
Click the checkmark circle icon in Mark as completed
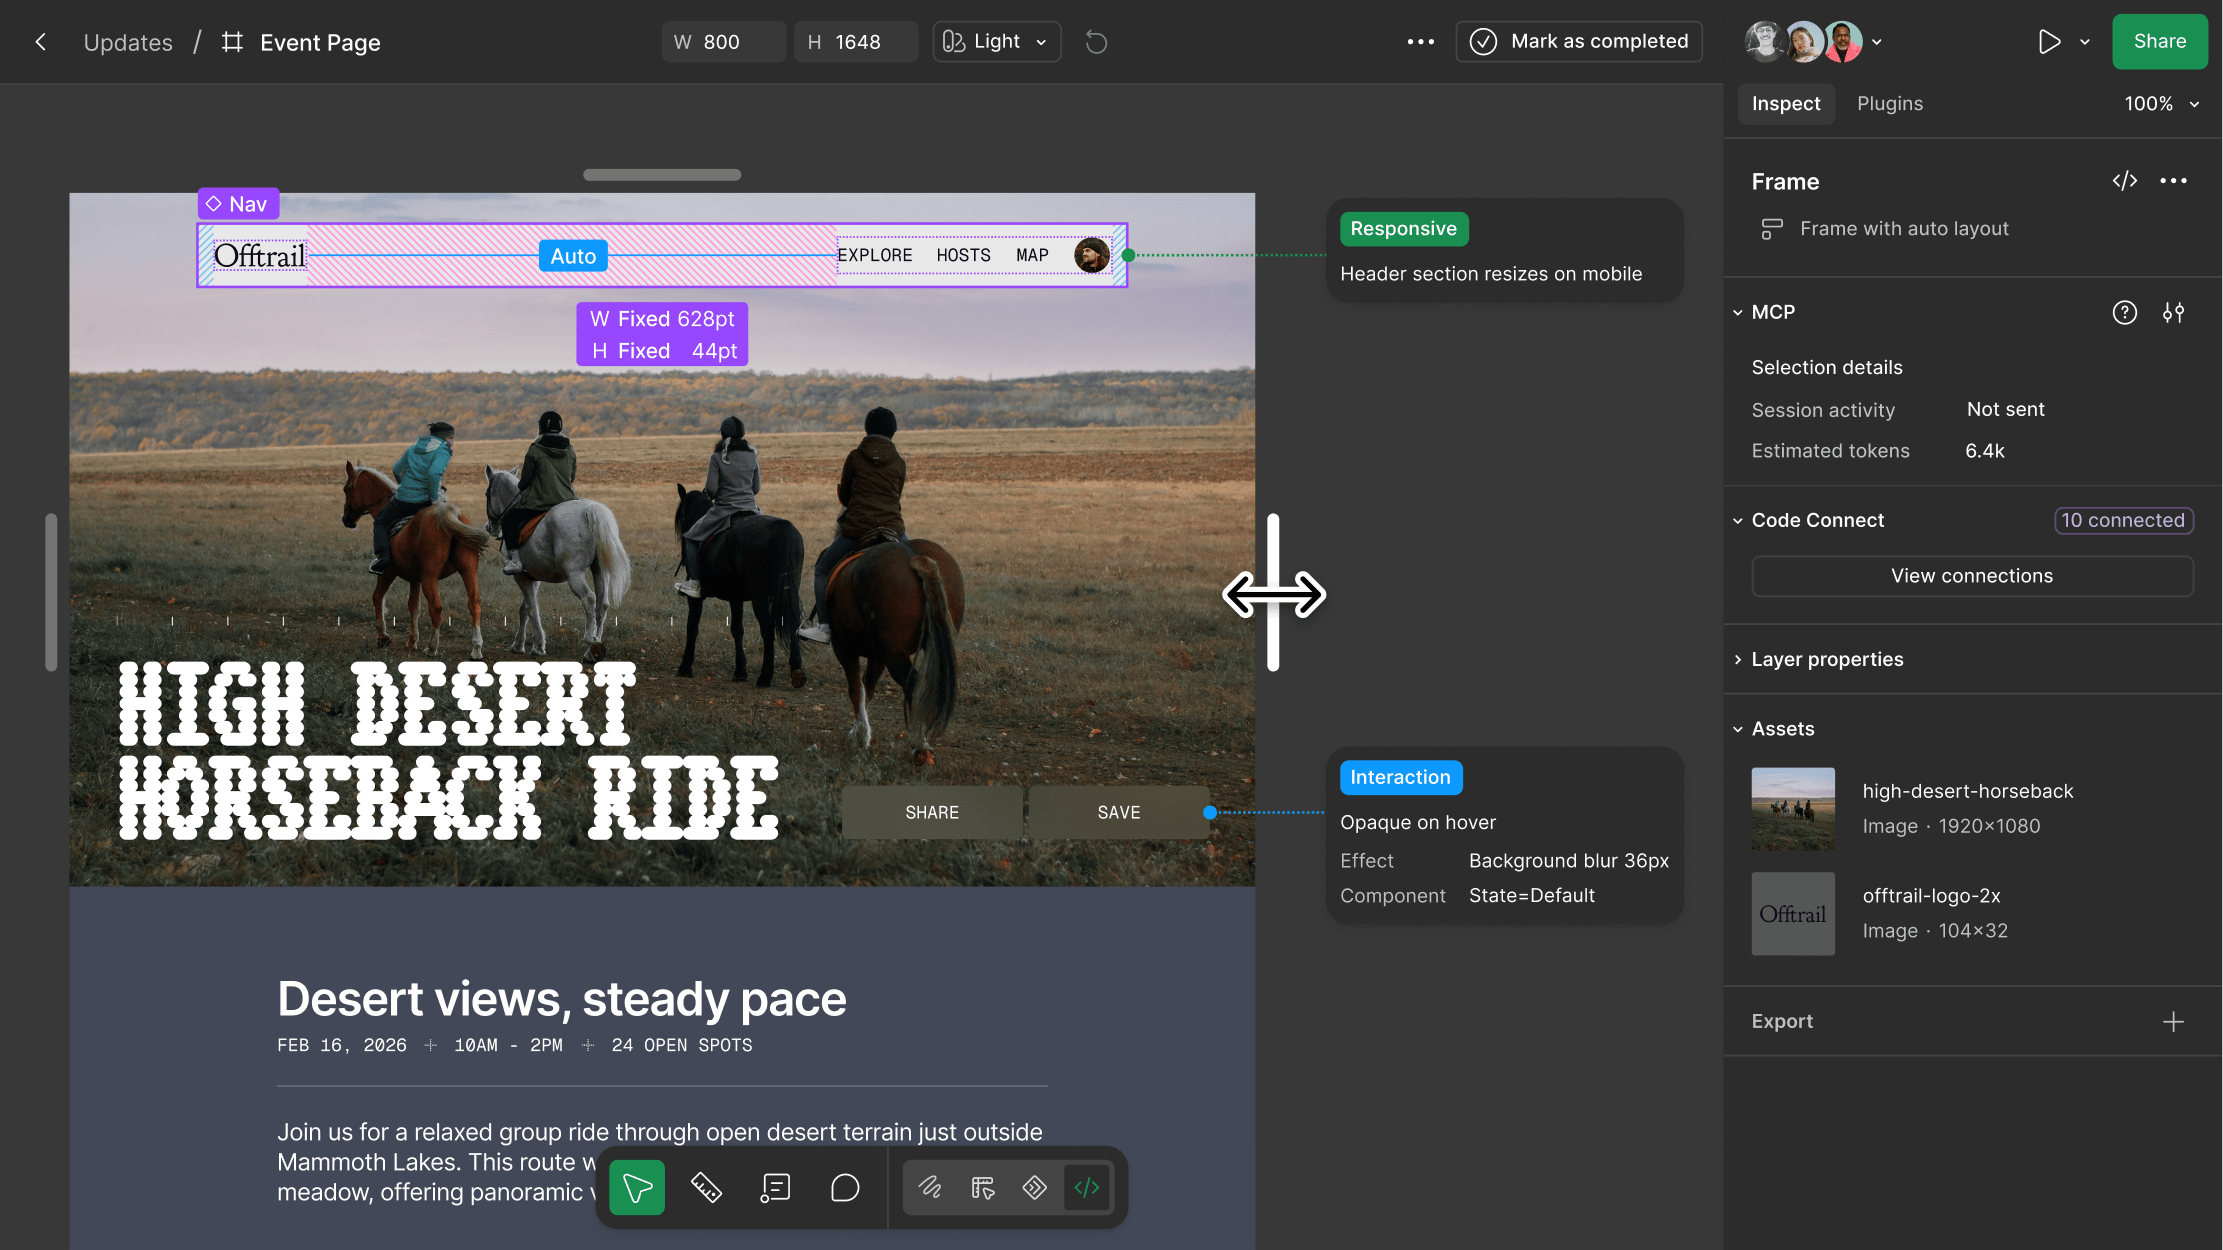coord(1484,42)
